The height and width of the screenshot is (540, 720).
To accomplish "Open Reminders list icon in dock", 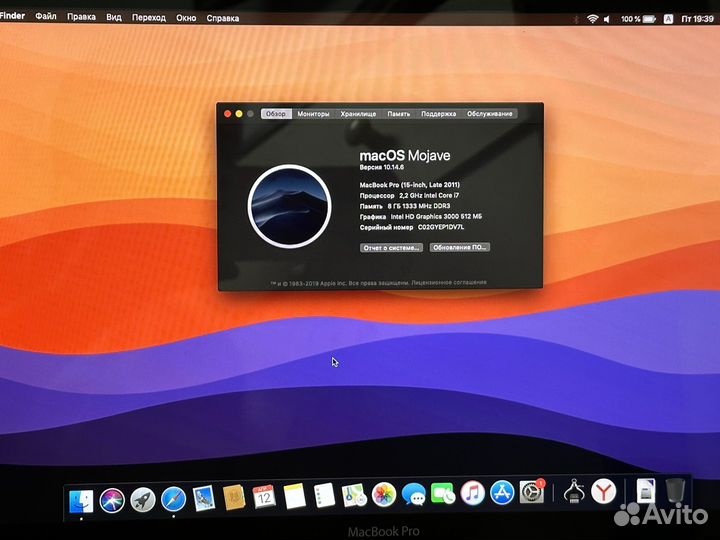I will pyautogui.click(x=324, y=496).
